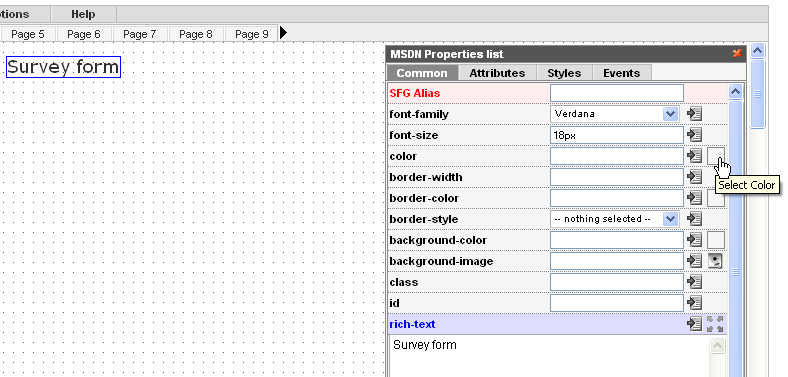The image size is (788, 377).
Task: Click the apply icon in the rich-text row
Action: click(x=694, y=324)
